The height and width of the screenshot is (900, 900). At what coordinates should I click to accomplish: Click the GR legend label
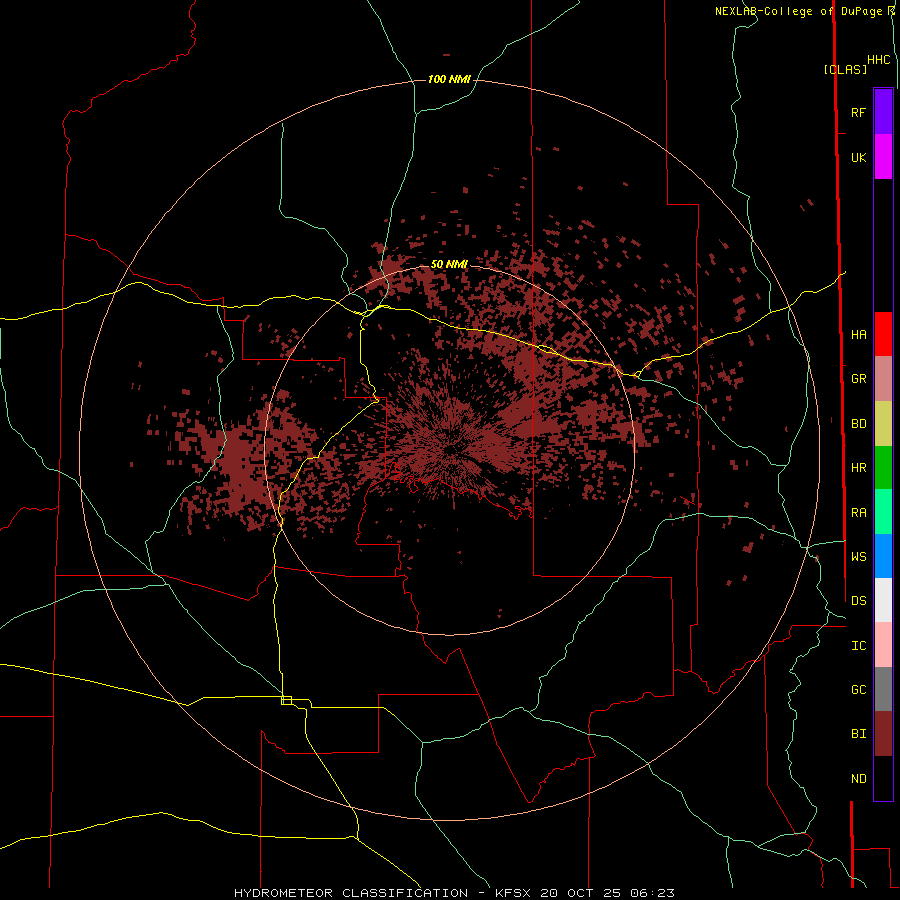[858, 379]
